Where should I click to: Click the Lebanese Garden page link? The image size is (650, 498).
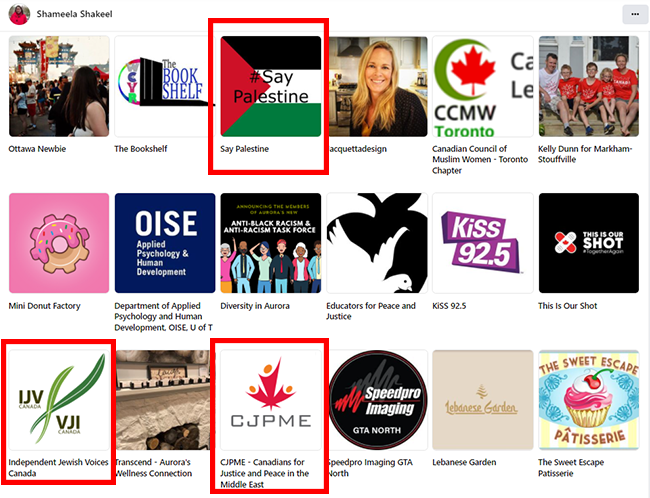click(x=464, y=462)
